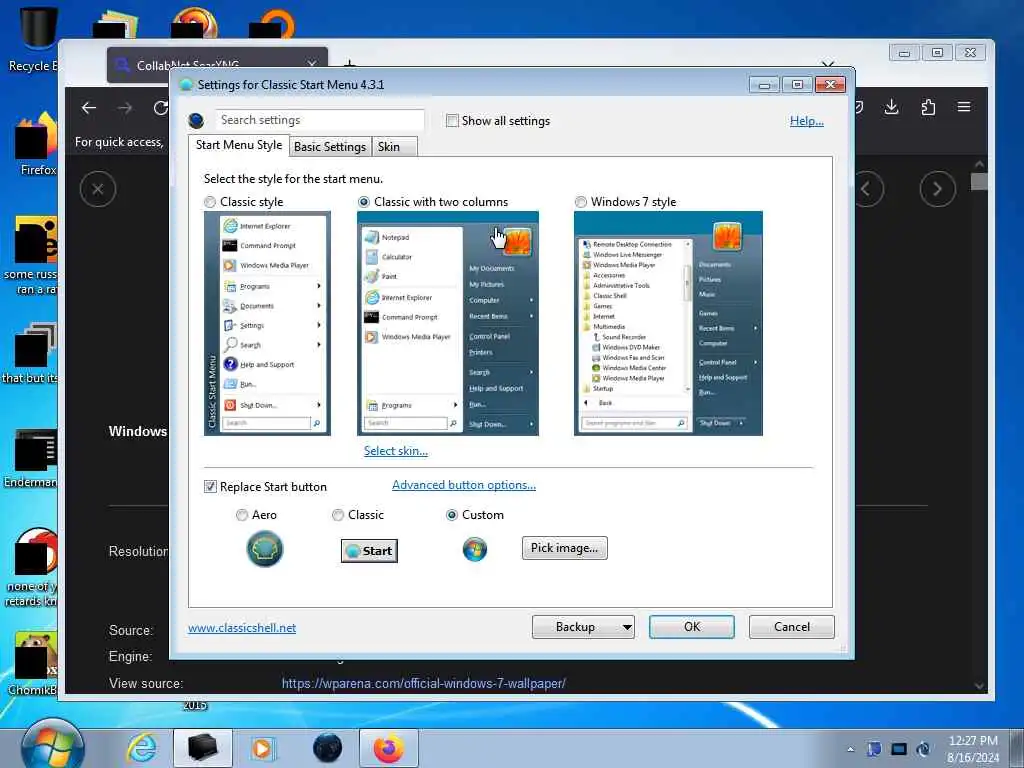1024x768 pixels.
Task: Click OK to apply settings
Action: point(692,627)
